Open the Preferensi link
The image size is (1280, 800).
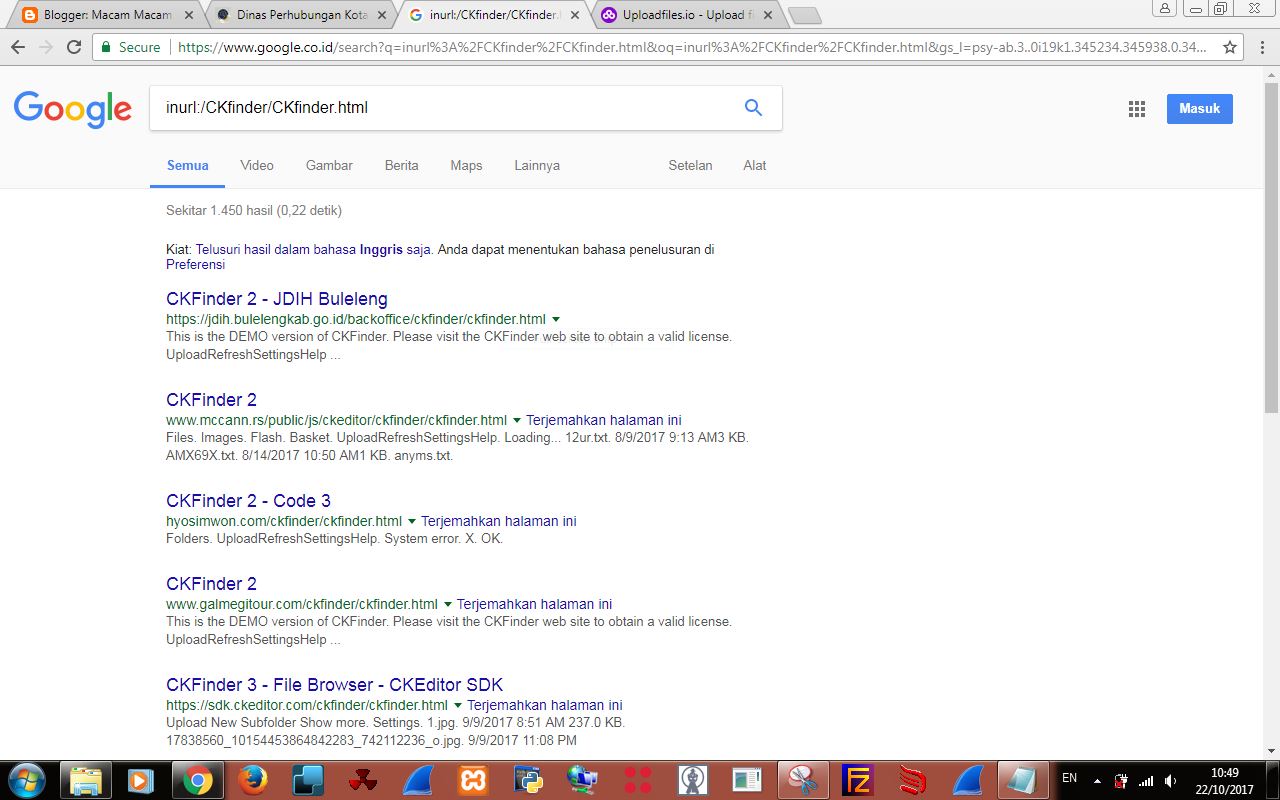point(196,265)
